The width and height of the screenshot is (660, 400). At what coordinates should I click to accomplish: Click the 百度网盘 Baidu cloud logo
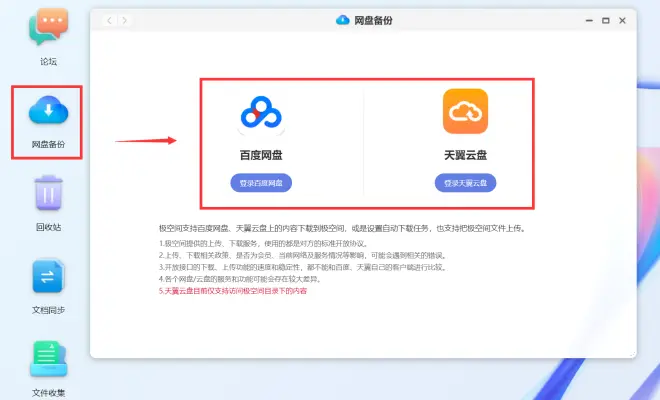[x=261, y=114]
